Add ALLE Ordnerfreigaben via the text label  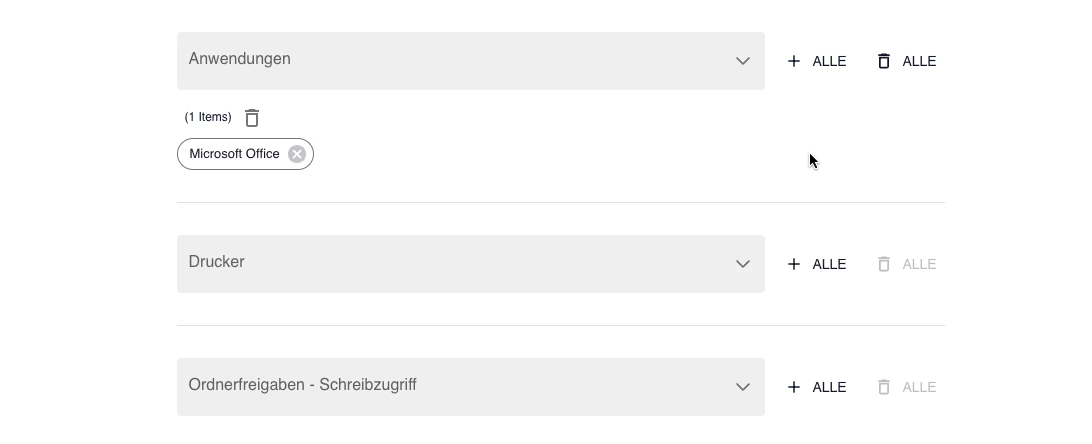click(829, 387)
